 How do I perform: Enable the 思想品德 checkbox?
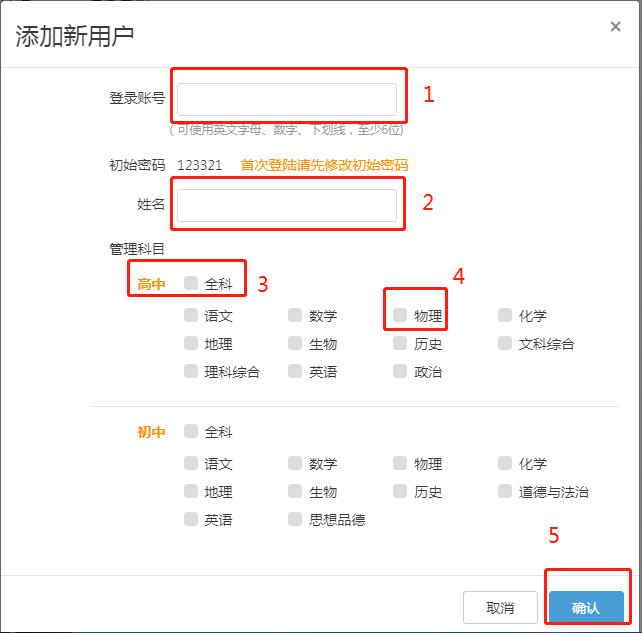pyautogui.click(x=295, y=520)
